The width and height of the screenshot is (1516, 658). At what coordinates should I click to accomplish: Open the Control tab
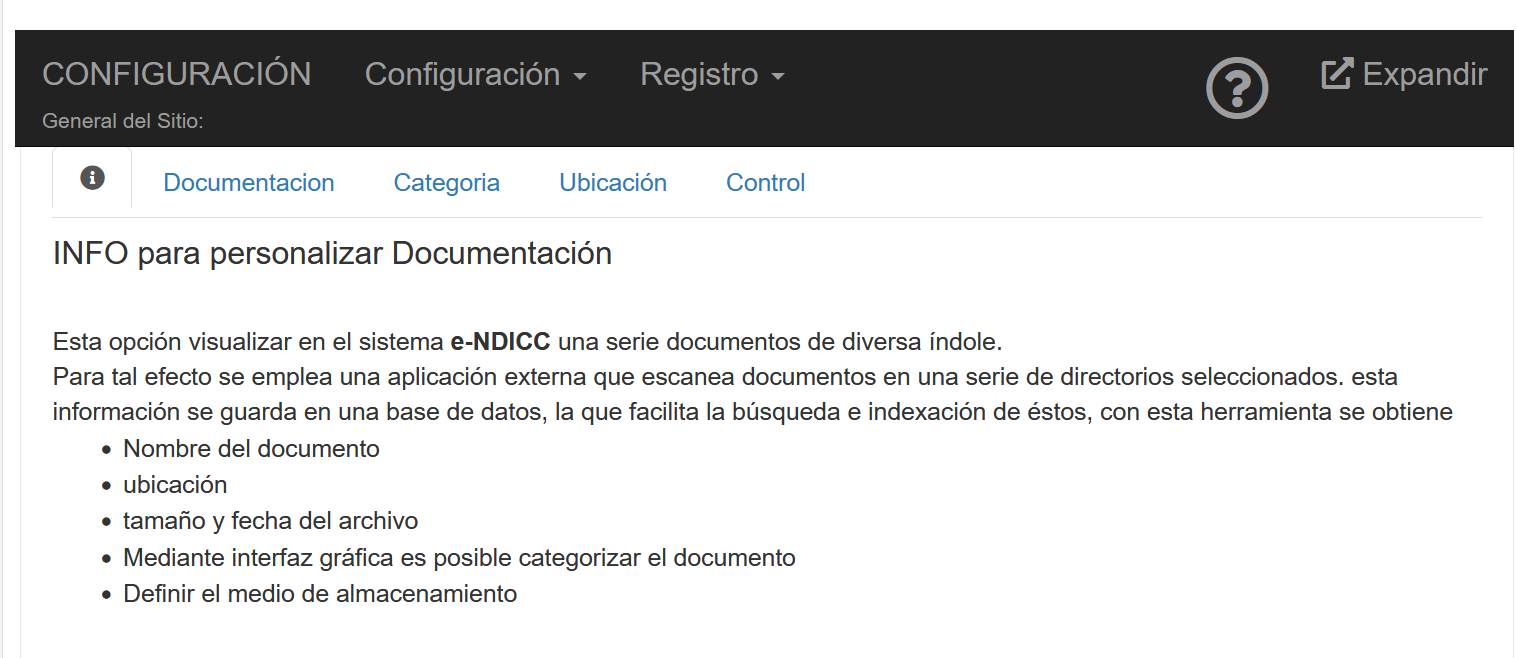pyautogui.click(x=765, y=183)
